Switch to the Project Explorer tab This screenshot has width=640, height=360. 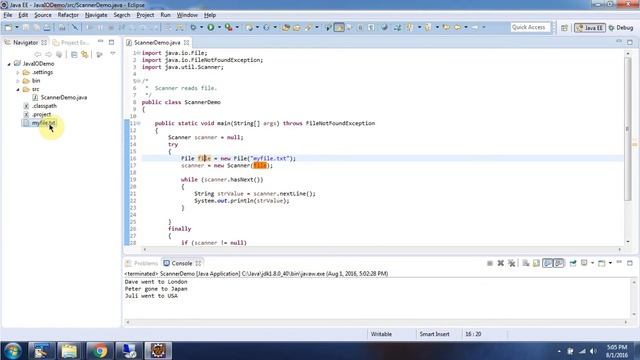[71, 42]
